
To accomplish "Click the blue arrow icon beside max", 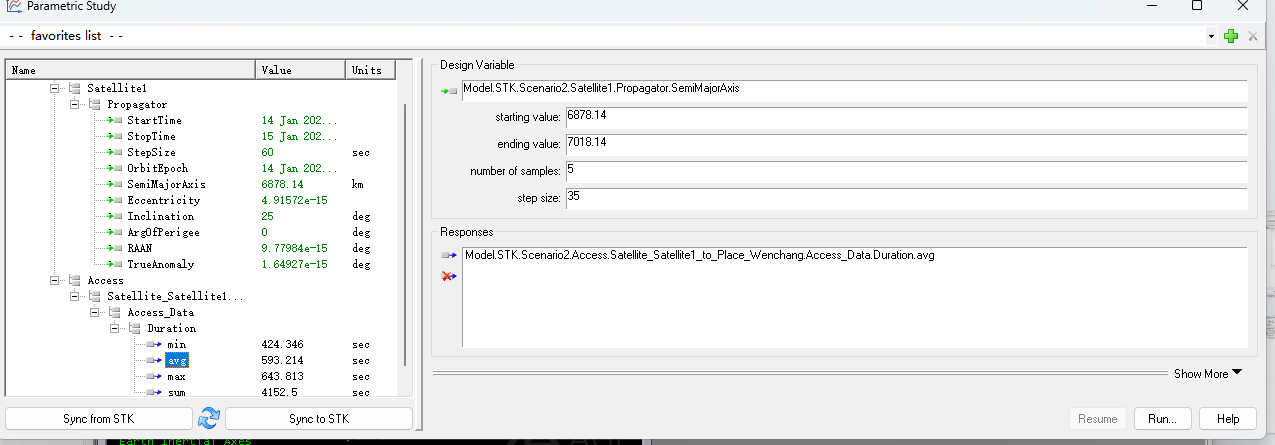I will click(154, 376).
